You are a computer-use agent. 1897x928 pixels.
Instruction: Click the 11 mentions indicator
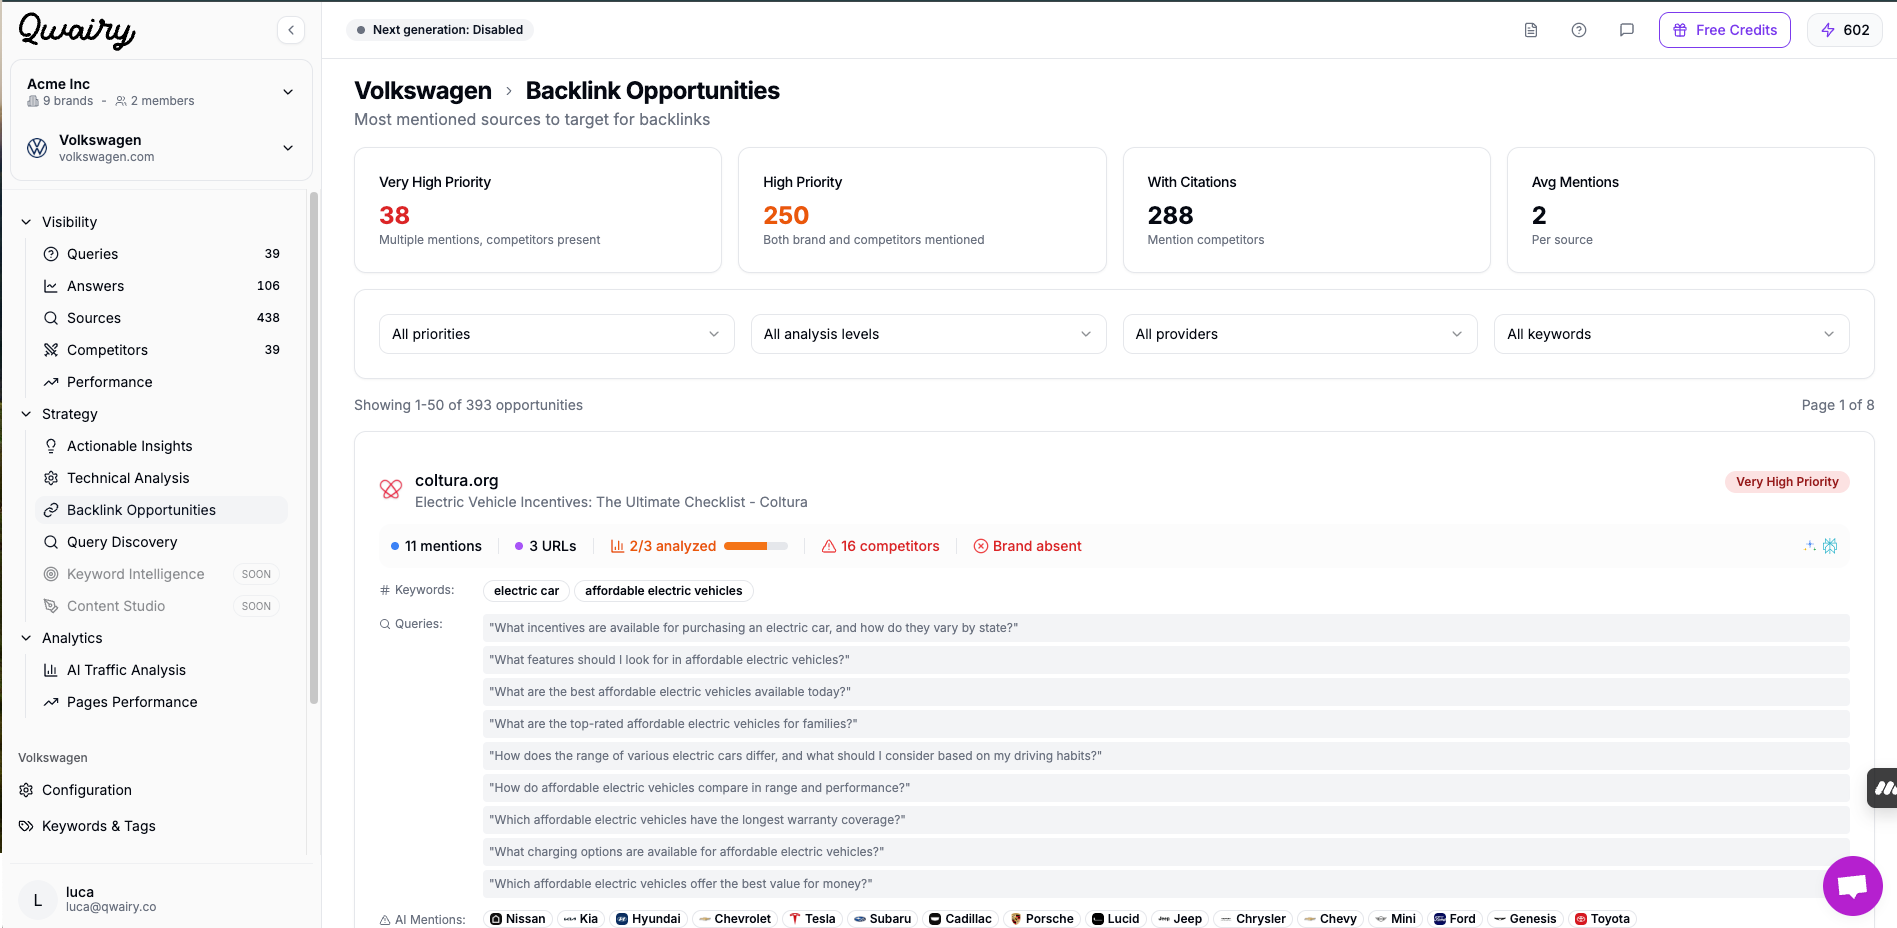436,546
